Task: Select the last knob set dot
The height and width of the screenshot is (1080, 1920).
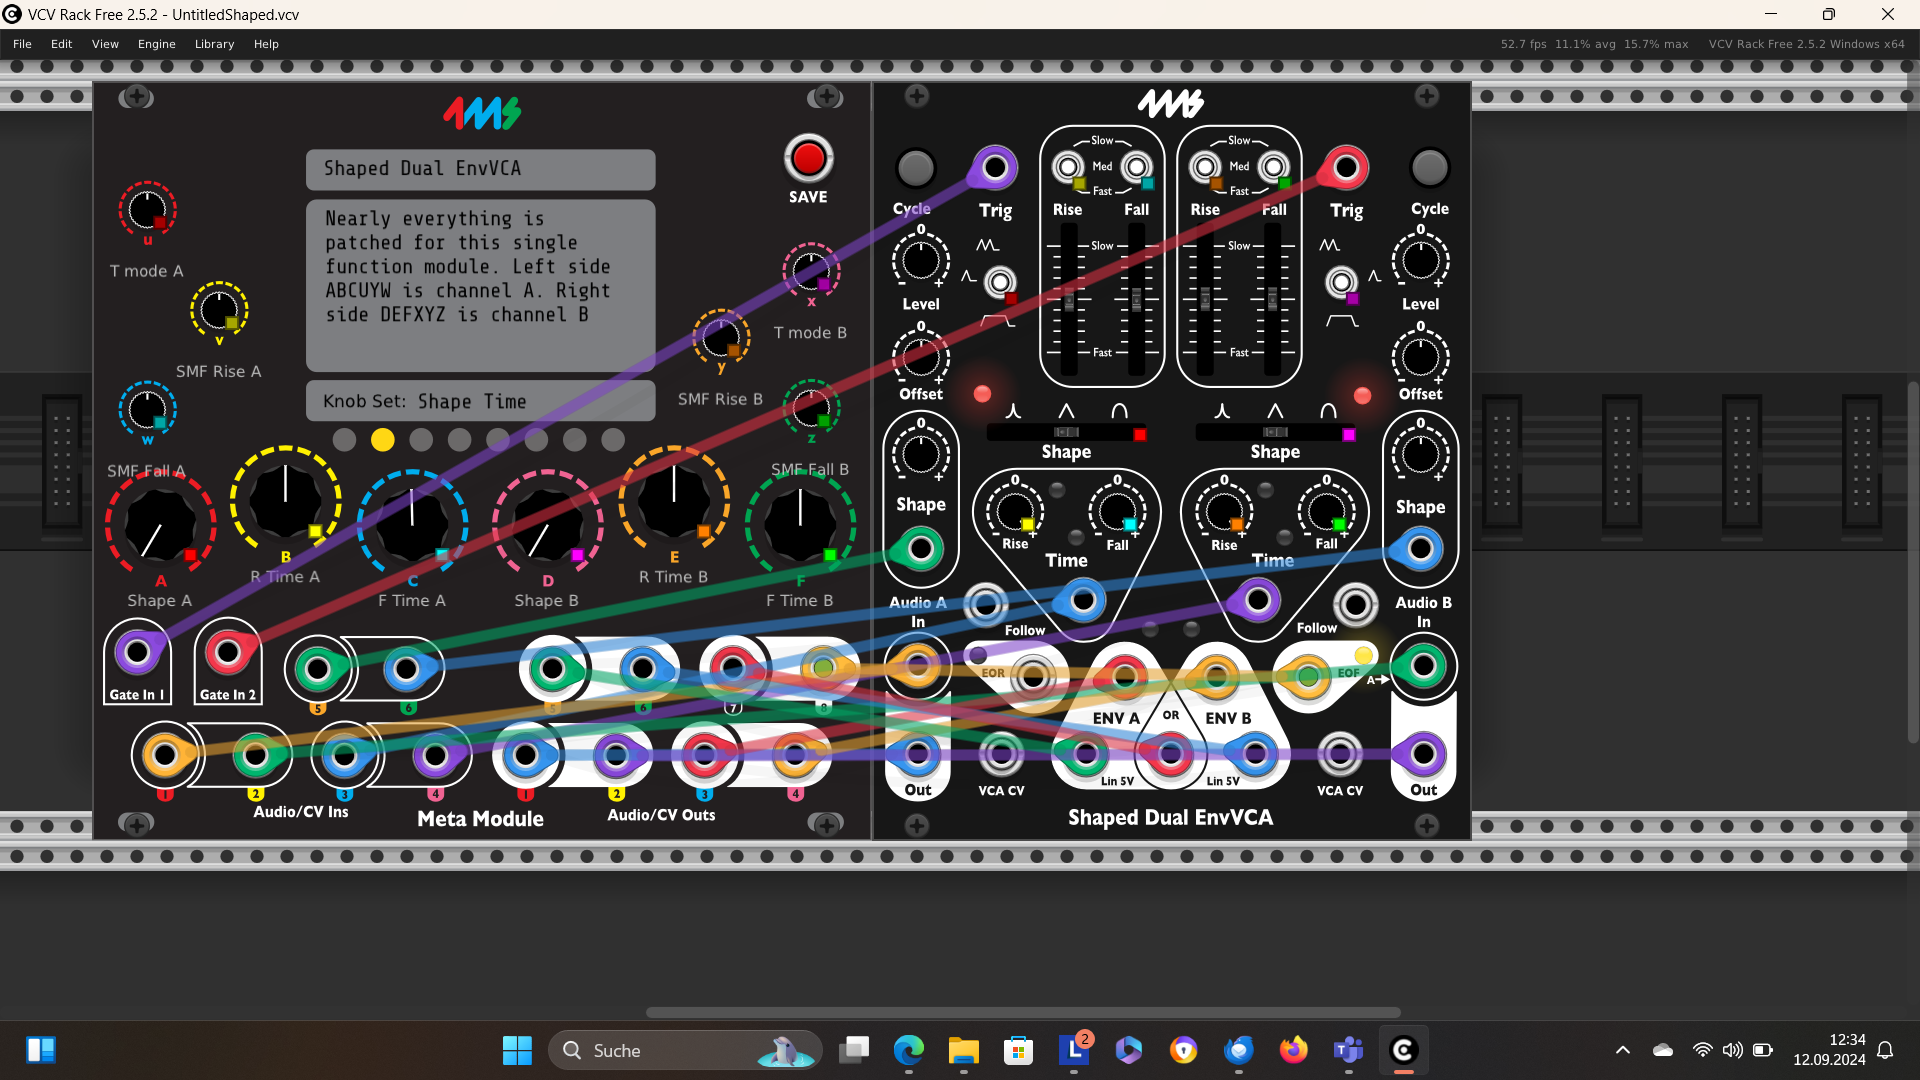Action: point(613,439)
